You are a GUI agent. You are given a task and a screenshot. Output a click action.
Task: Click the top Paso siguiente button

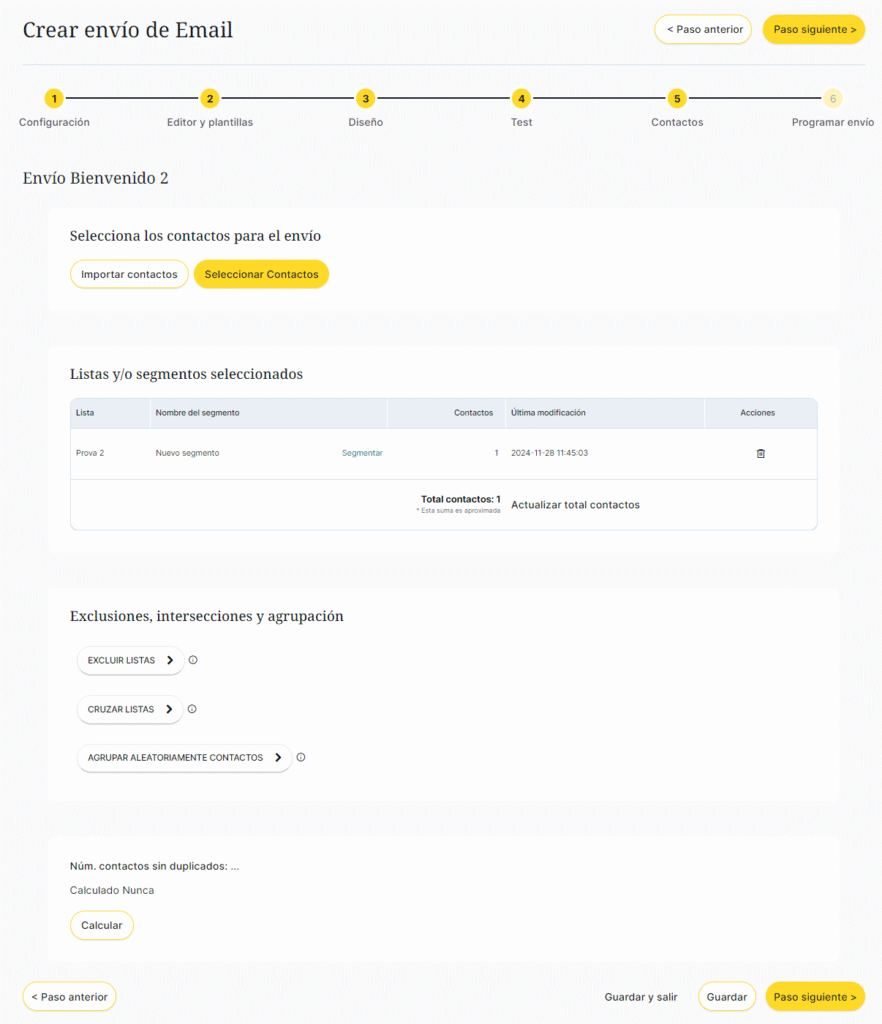(x=814, y=29)
